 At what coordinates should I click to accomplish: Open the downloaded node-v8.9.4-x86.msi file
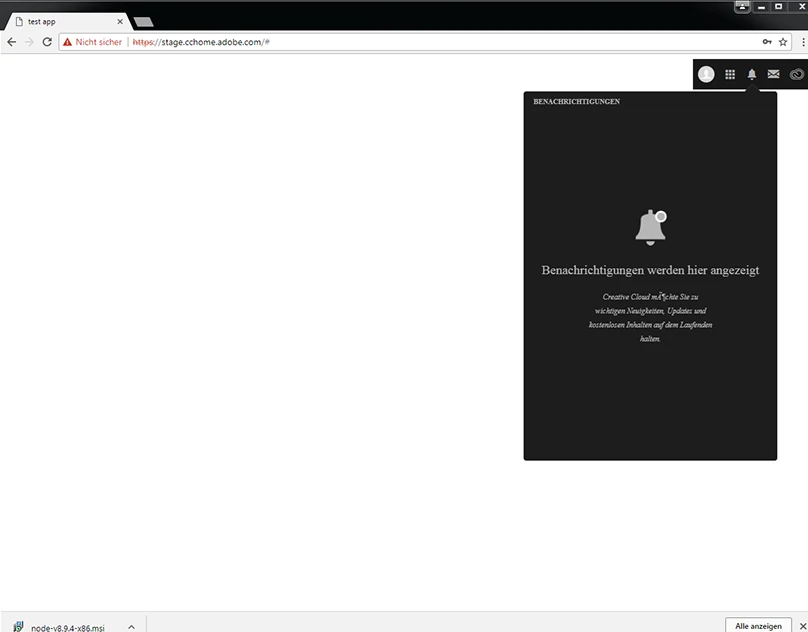[x=66, y=626]
